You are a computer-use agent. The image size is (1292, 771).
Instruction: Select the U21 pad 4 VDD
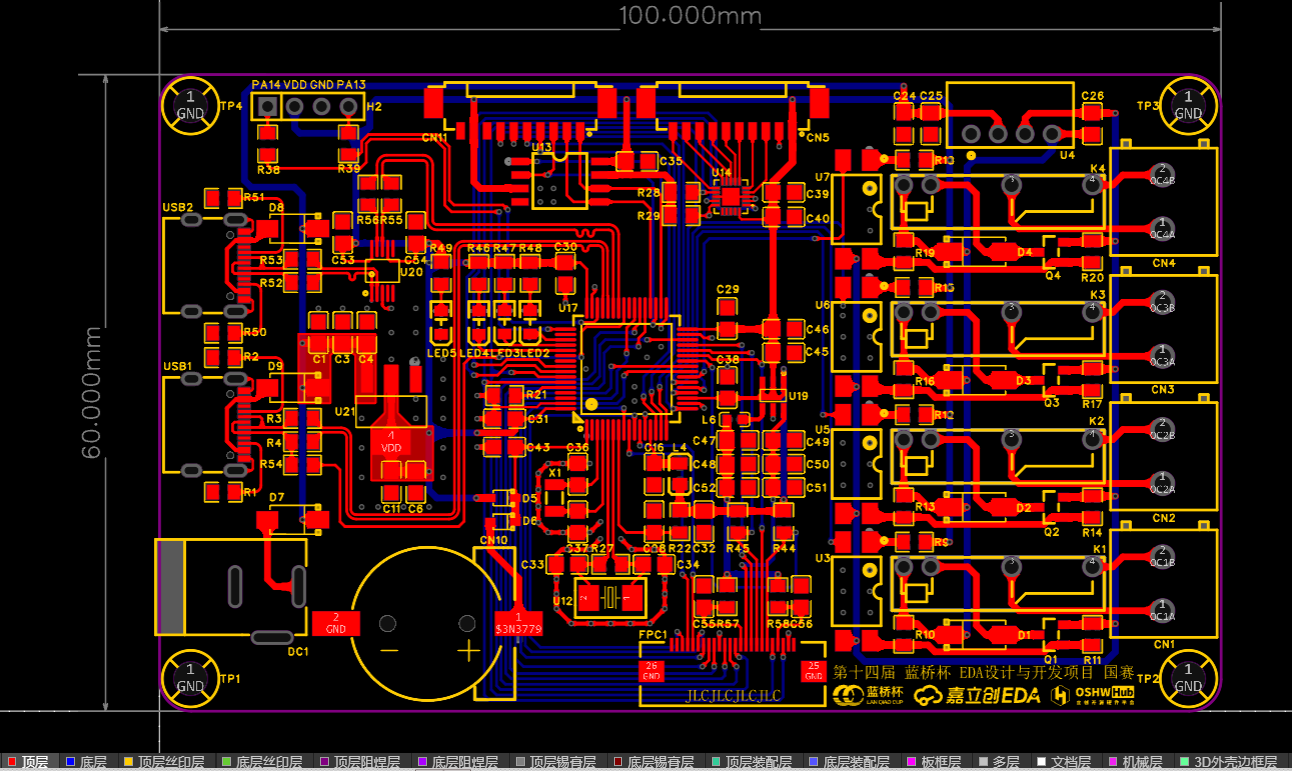coord(391,443)
